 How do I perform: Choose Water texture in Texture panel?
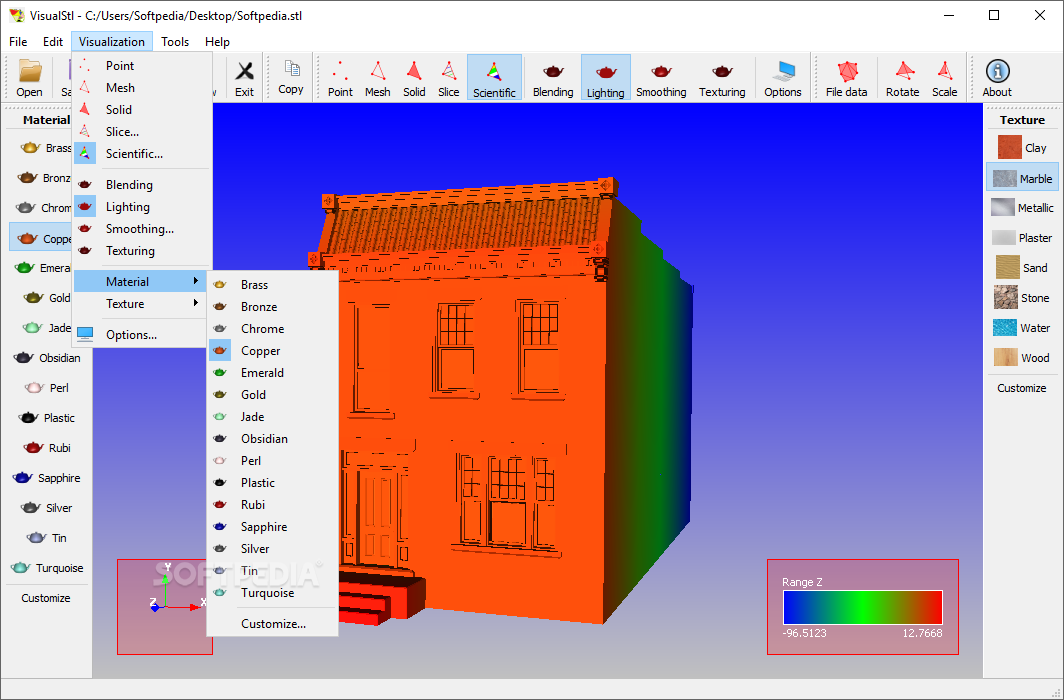pos(1022,328)
